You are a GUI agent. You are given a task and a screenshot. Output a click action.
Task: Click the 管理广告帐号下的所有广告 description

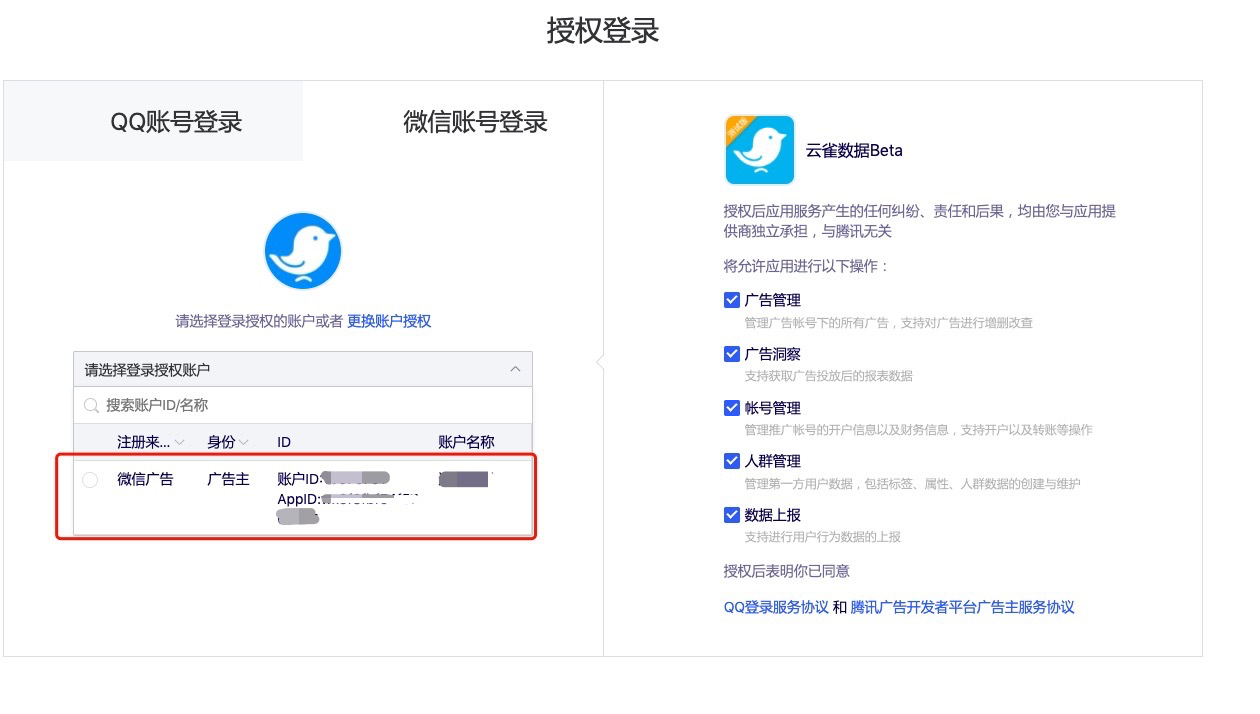(889, 323)
